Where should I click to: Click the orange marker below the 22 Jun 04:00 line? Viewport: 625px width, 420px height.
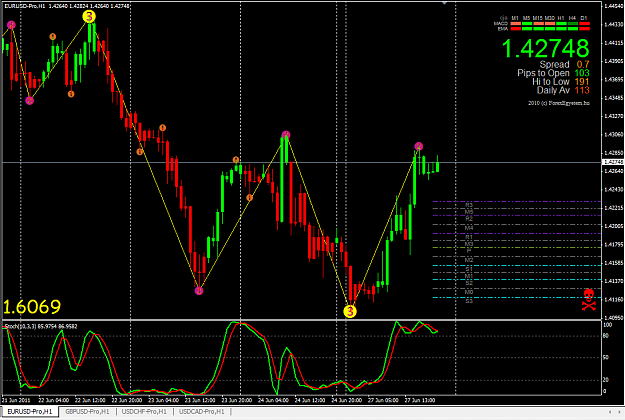click(71, 94)
